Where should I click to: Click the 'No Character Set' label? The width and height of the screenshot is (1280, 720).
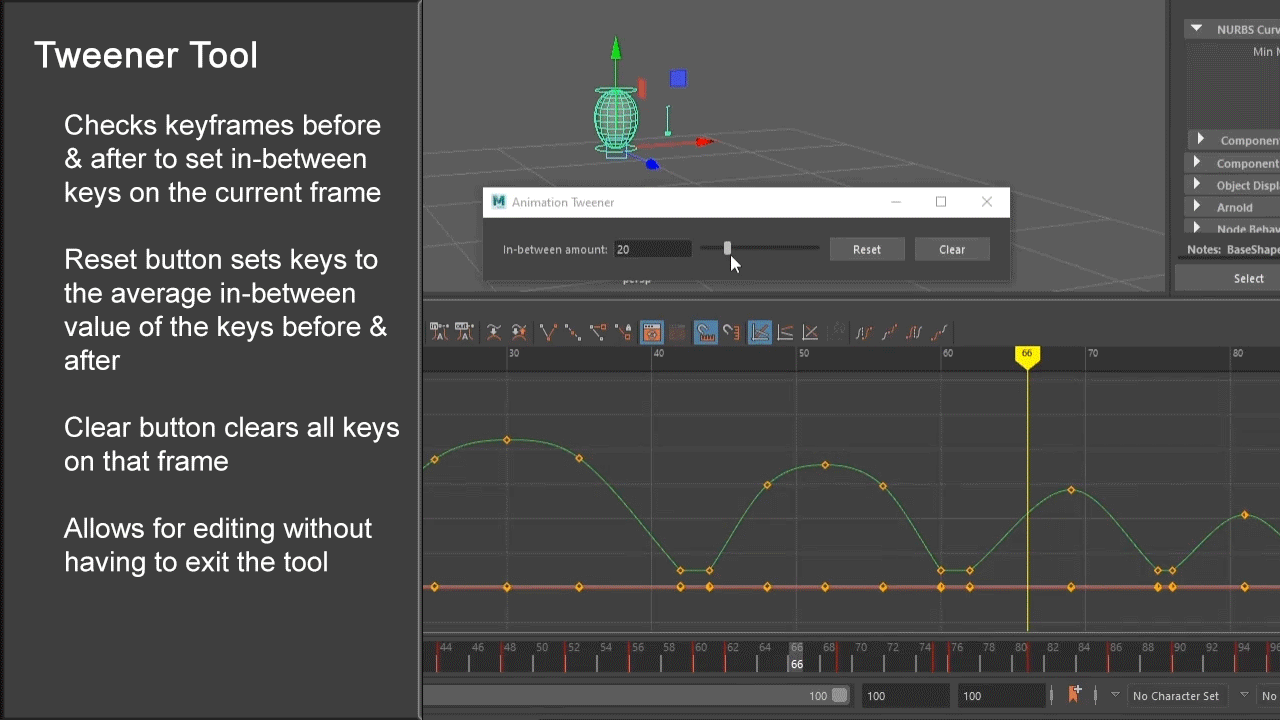(x=1176, y=696)
